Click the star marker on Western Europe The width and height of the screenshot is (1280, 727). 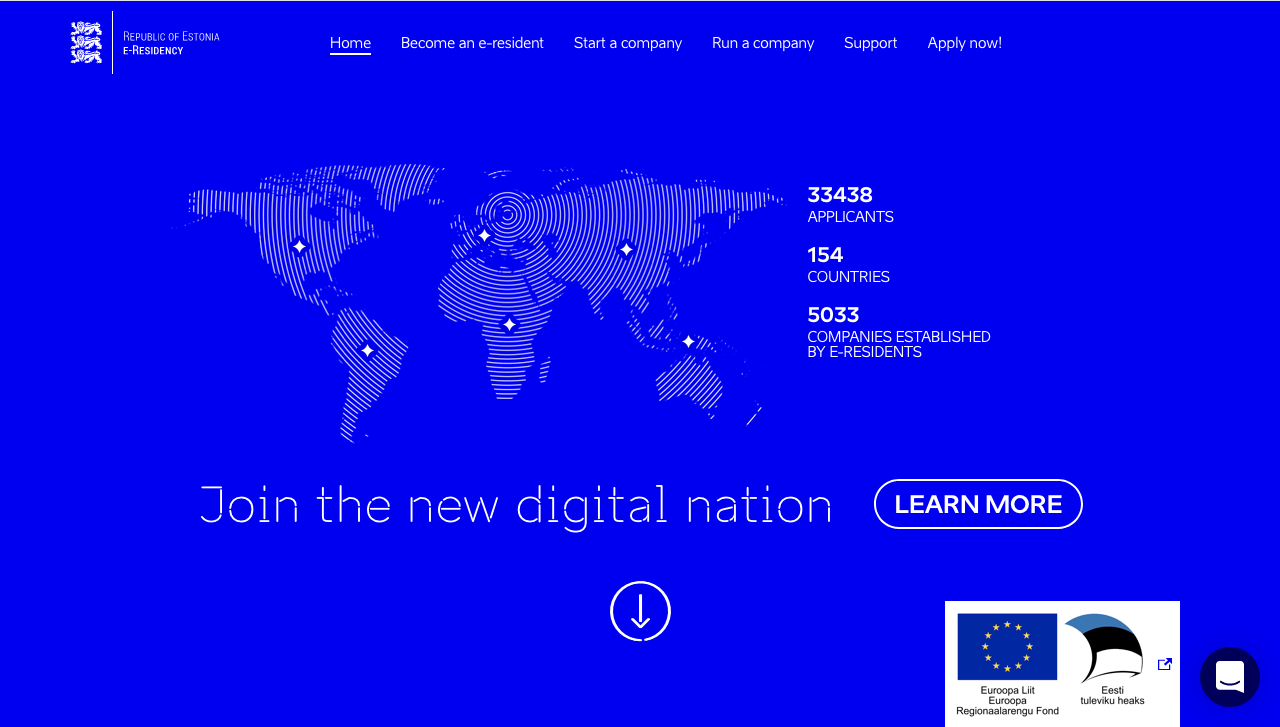point(484,236)
